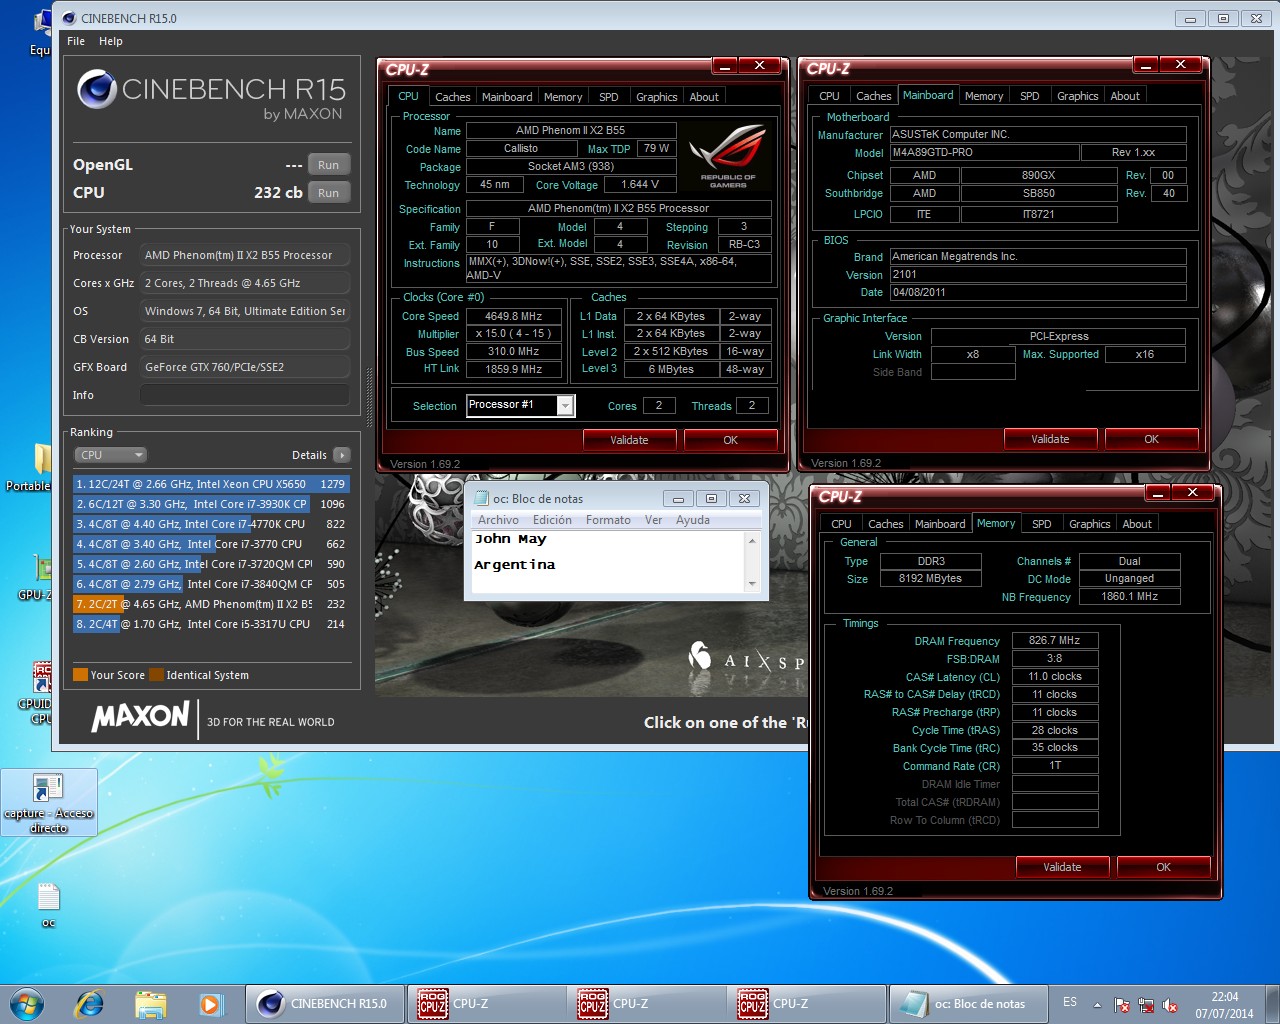Click the Info input field
1280x1024 pixels.
point(245,395)
